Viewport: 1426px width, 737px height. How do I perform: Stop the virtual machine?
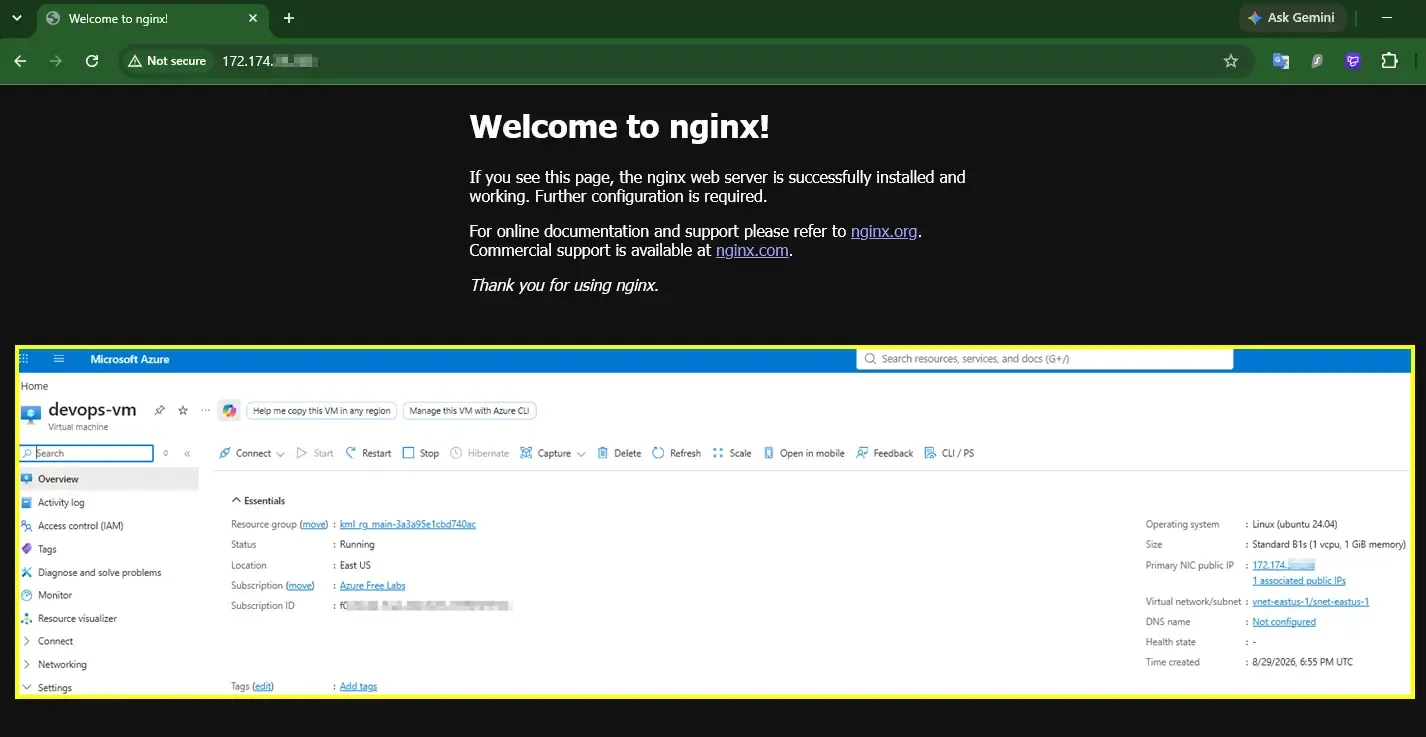click(421, 453)
